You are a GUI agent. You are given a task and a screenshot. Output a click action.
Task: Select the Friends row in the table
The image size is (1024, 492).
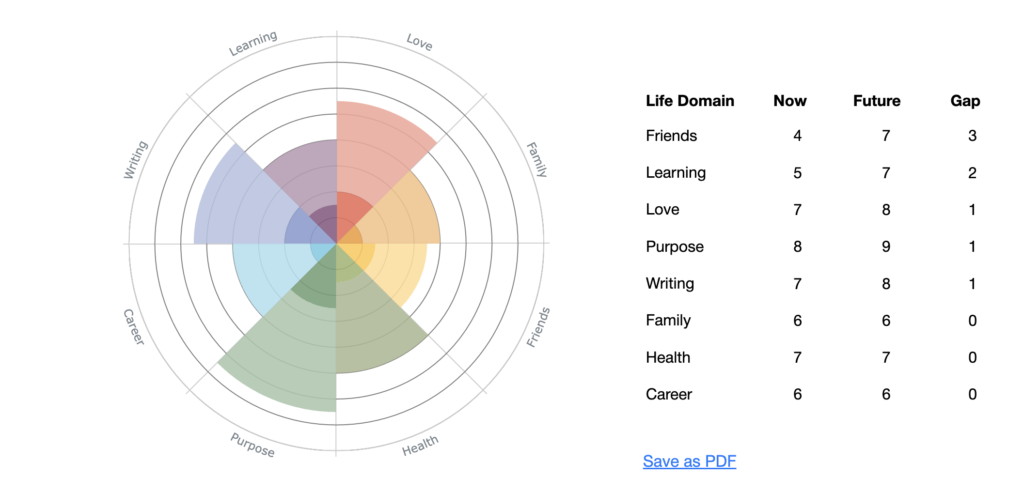(812, 136)
